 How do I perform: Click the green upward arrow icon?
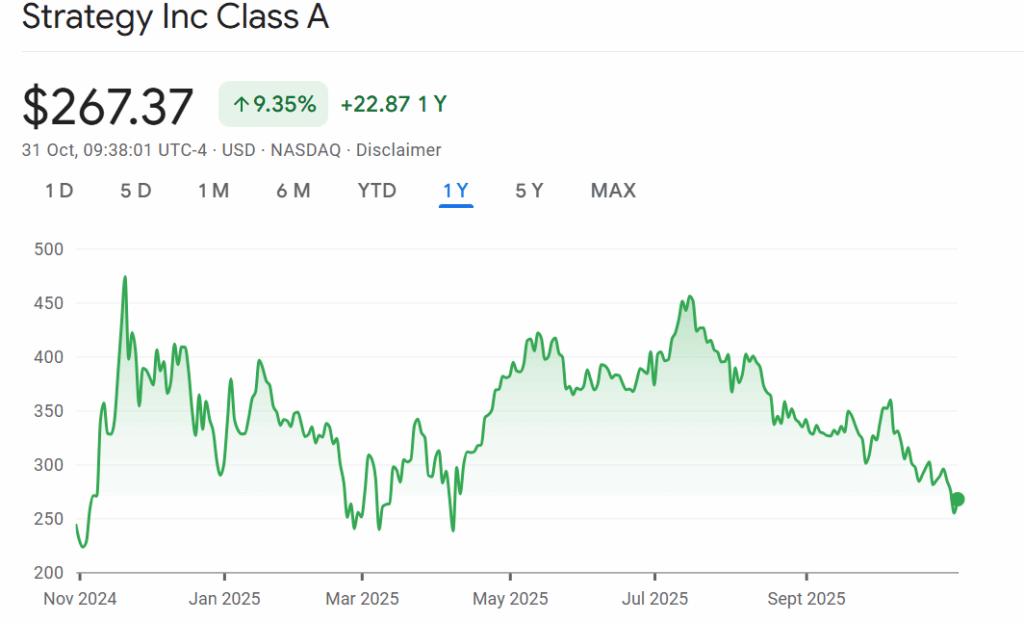click(243, 103)
